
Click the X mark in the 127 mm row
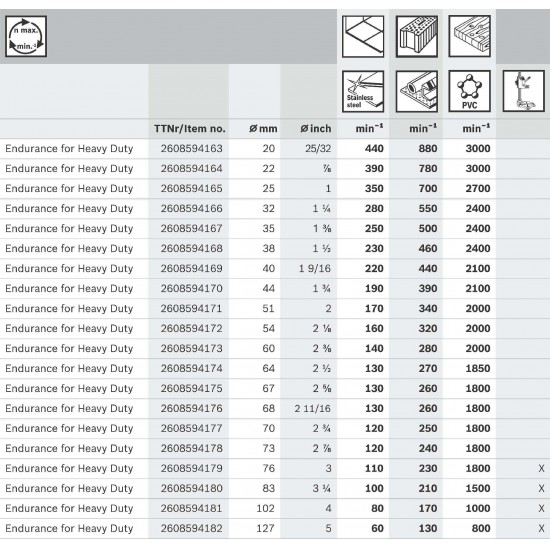point(541,528)
